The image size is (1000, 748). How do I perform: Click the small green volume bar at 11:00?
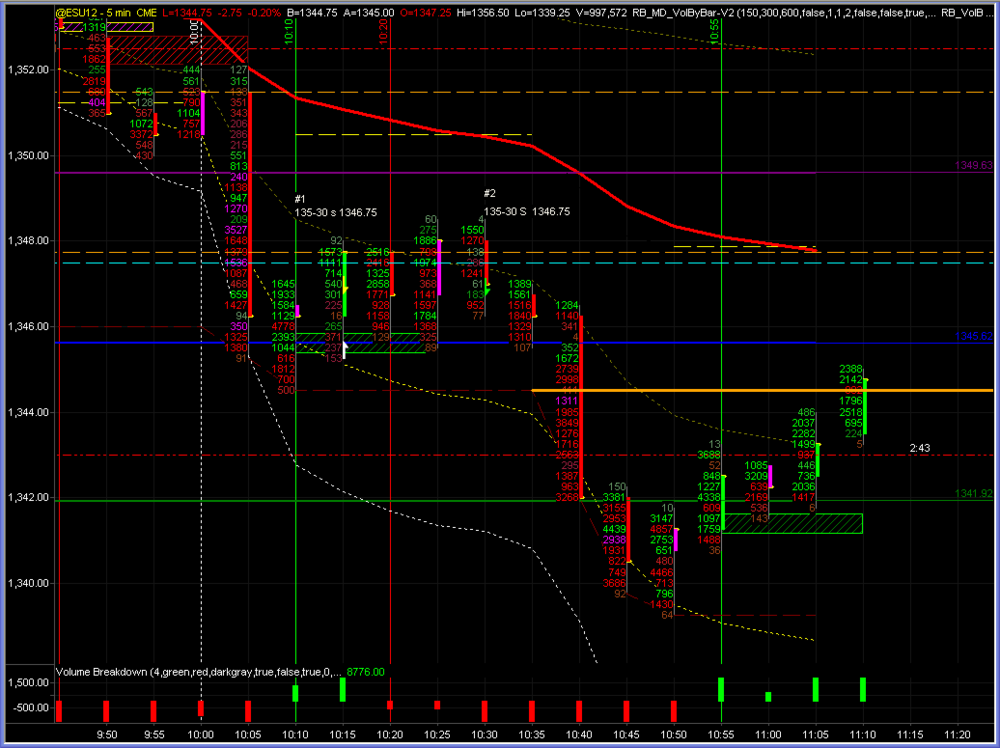768,696
